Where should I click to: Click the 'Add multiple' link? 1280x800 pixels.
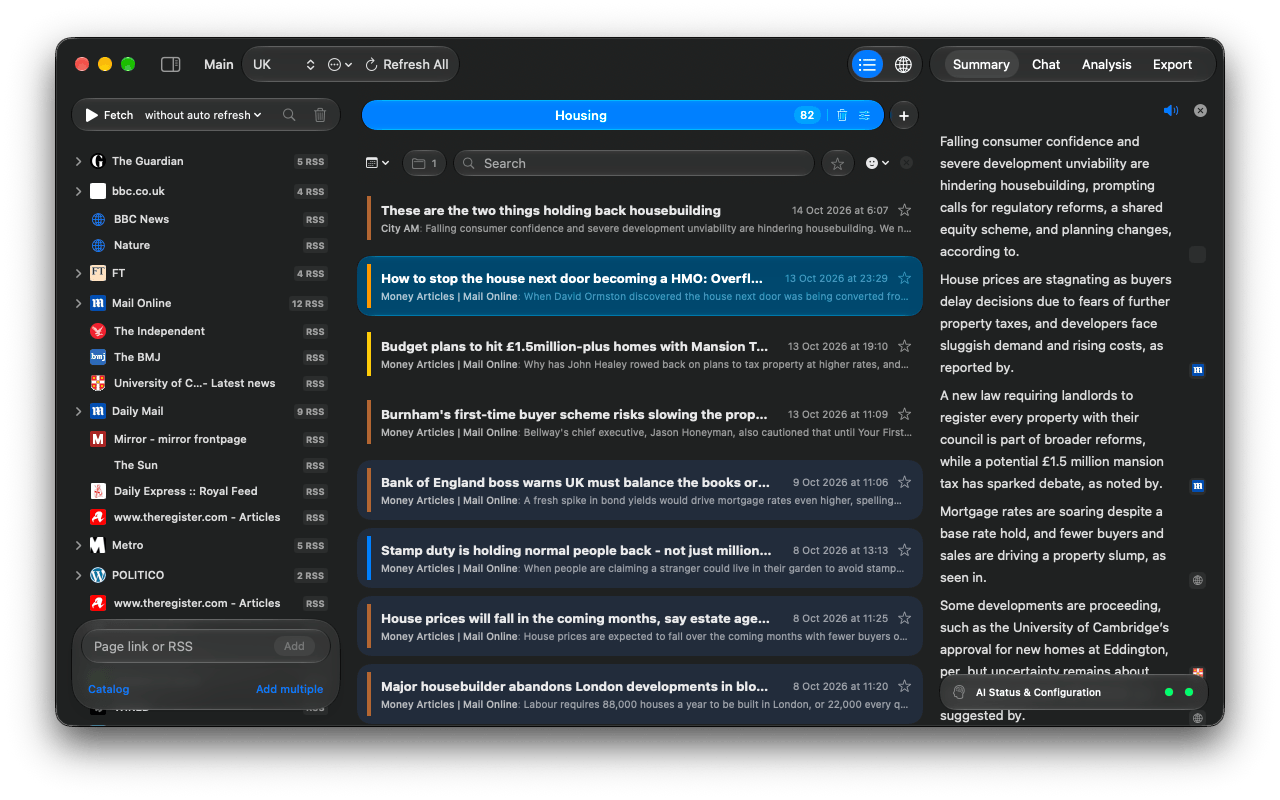[289, 689]
